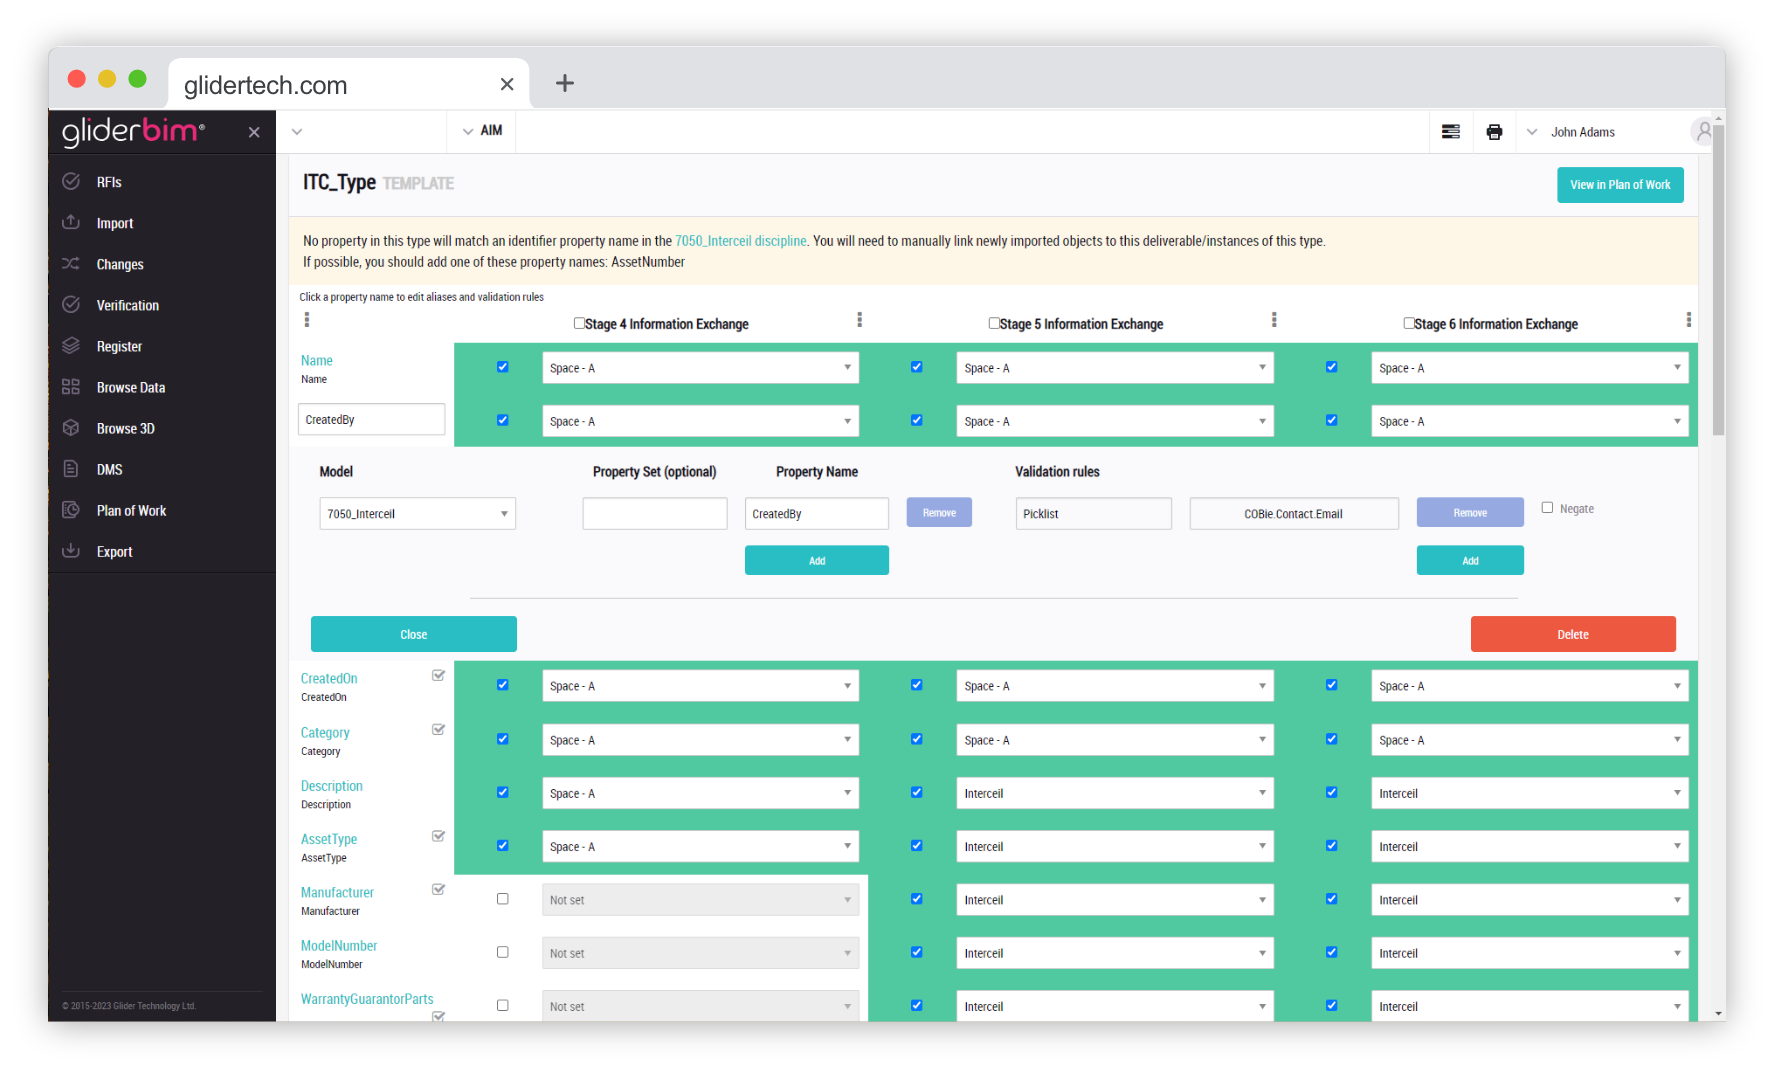Open Stage 6 Information Exchange kebab menu

click(x=1688, y=320)
